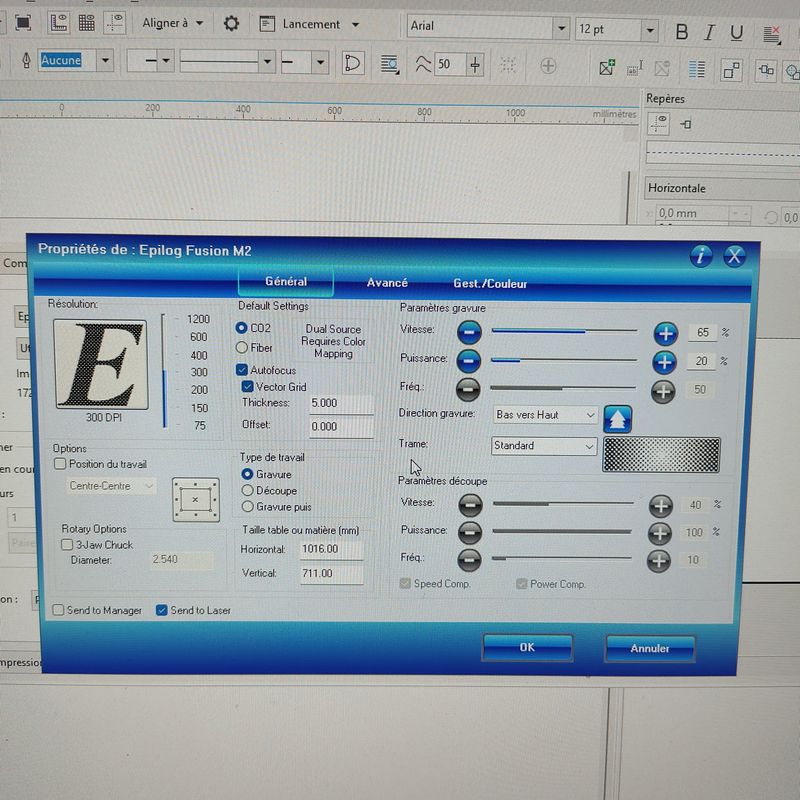
Task: Click the Thickness input field
Action: 336,403
